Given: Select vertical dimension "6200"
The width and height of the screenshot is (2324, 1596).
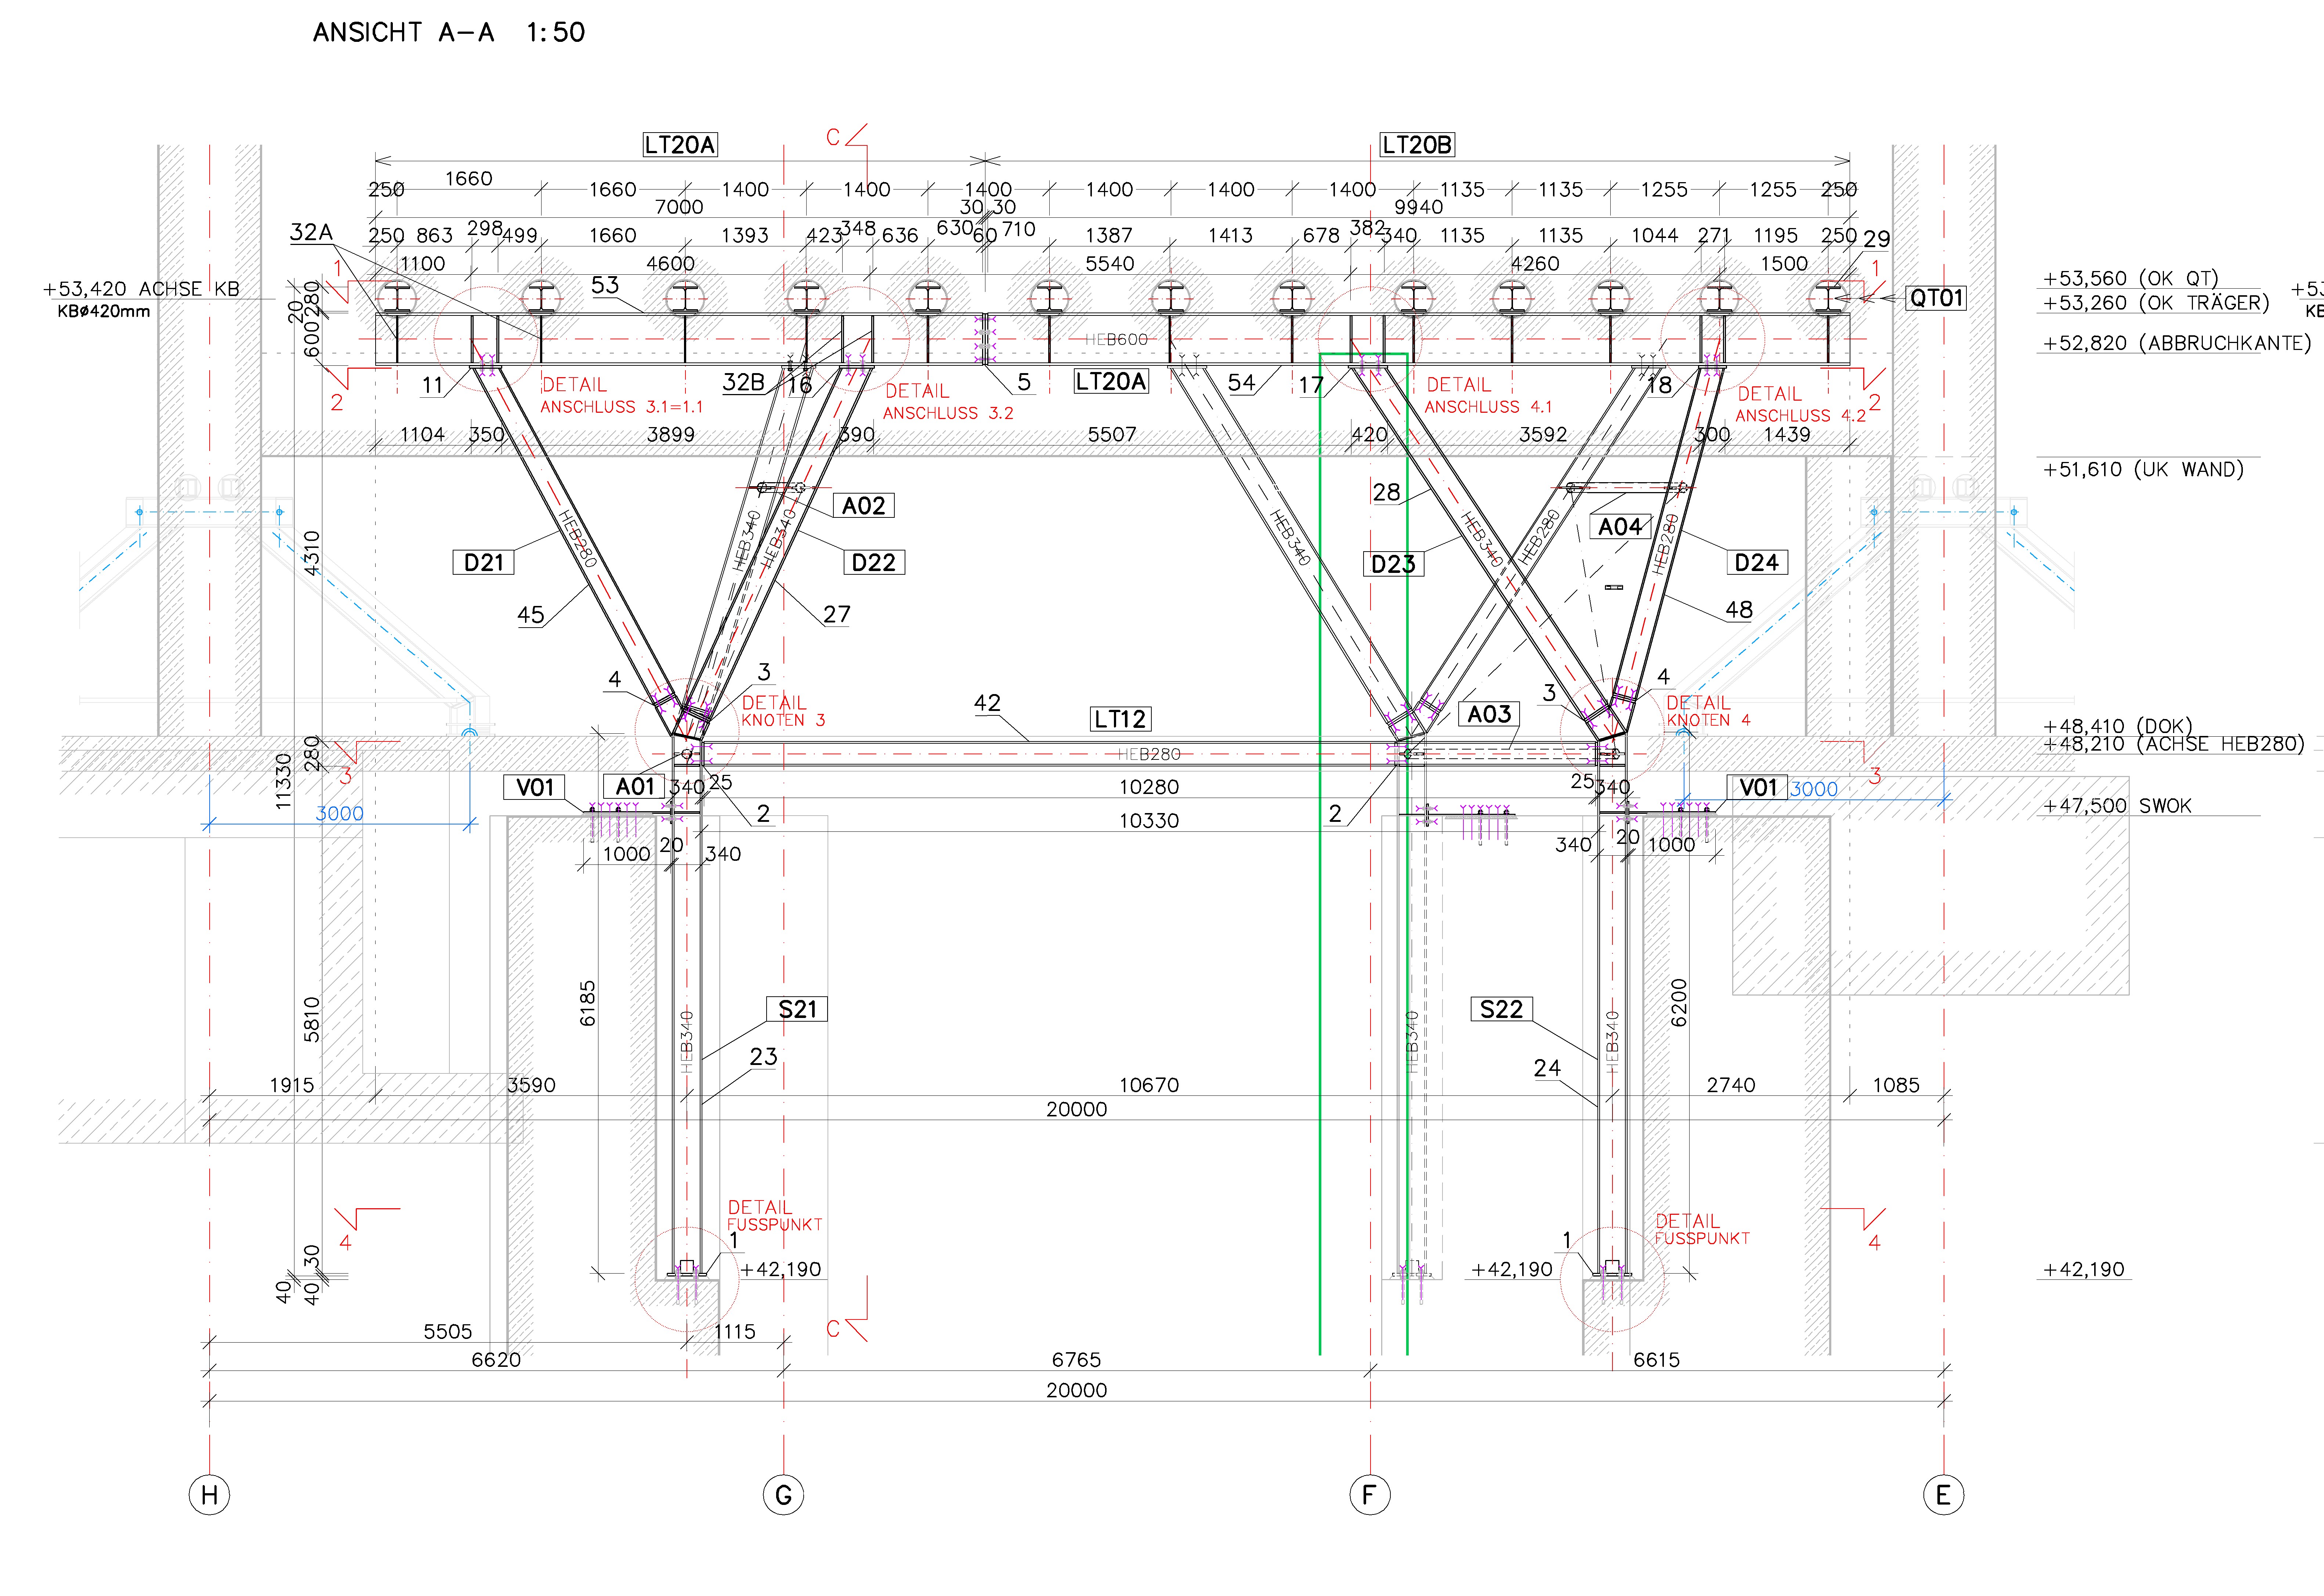Looking at the screenshot, I should (1679, 1003).
